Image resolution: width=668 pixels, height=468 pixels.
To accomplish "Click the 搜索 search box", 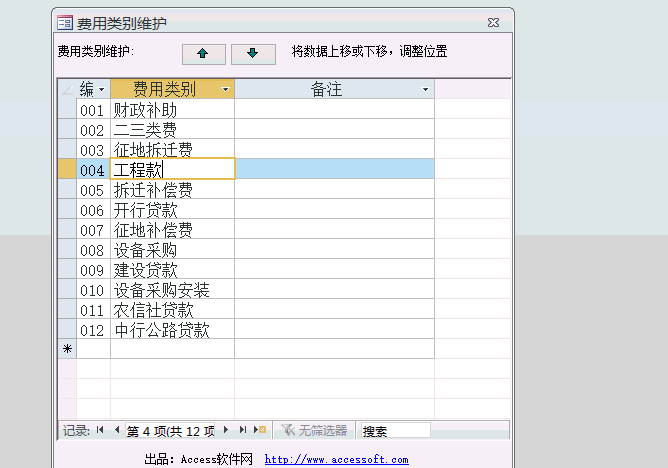I will (395, 431).
